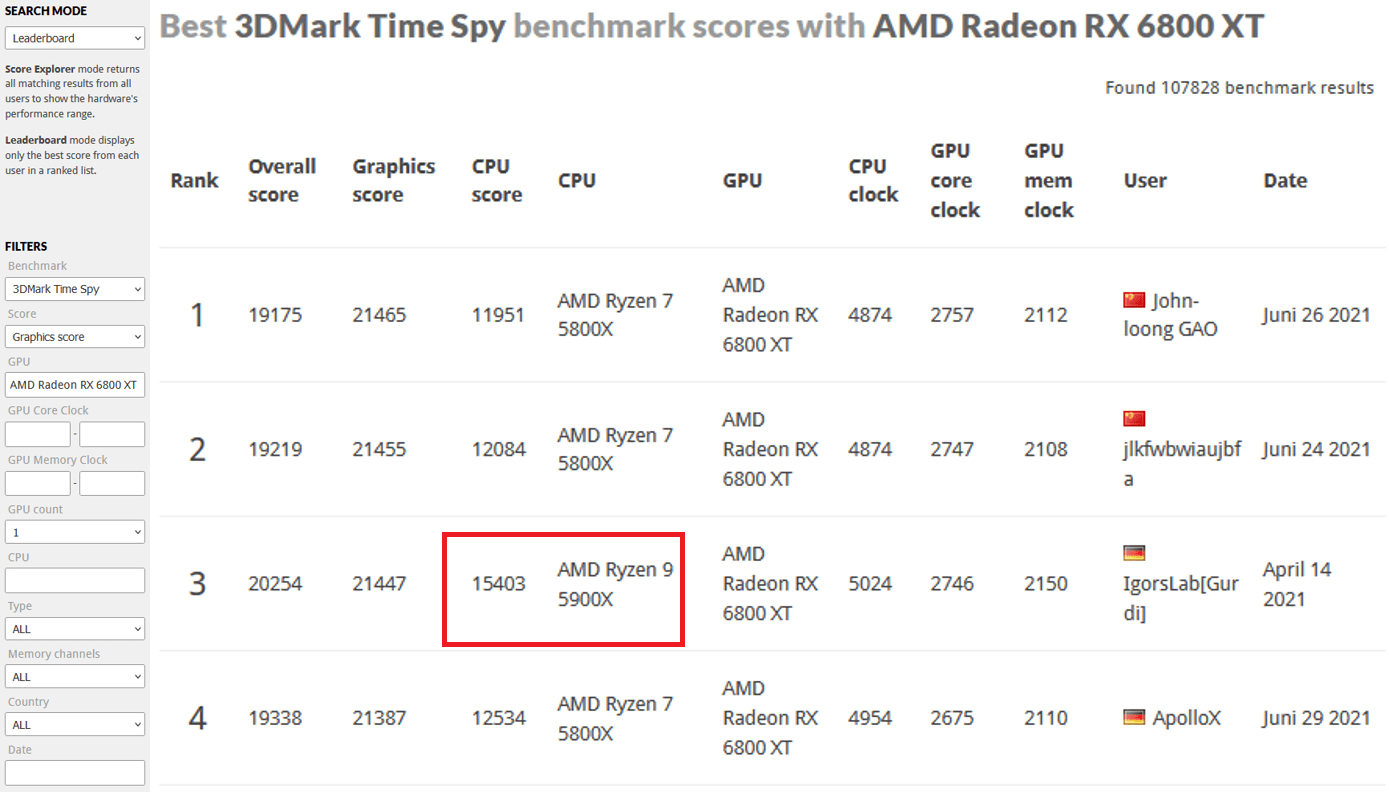Screen dimensions: 1389x792
Task: Open the Type filter dropdown
Action: click(x=75, y=629)
